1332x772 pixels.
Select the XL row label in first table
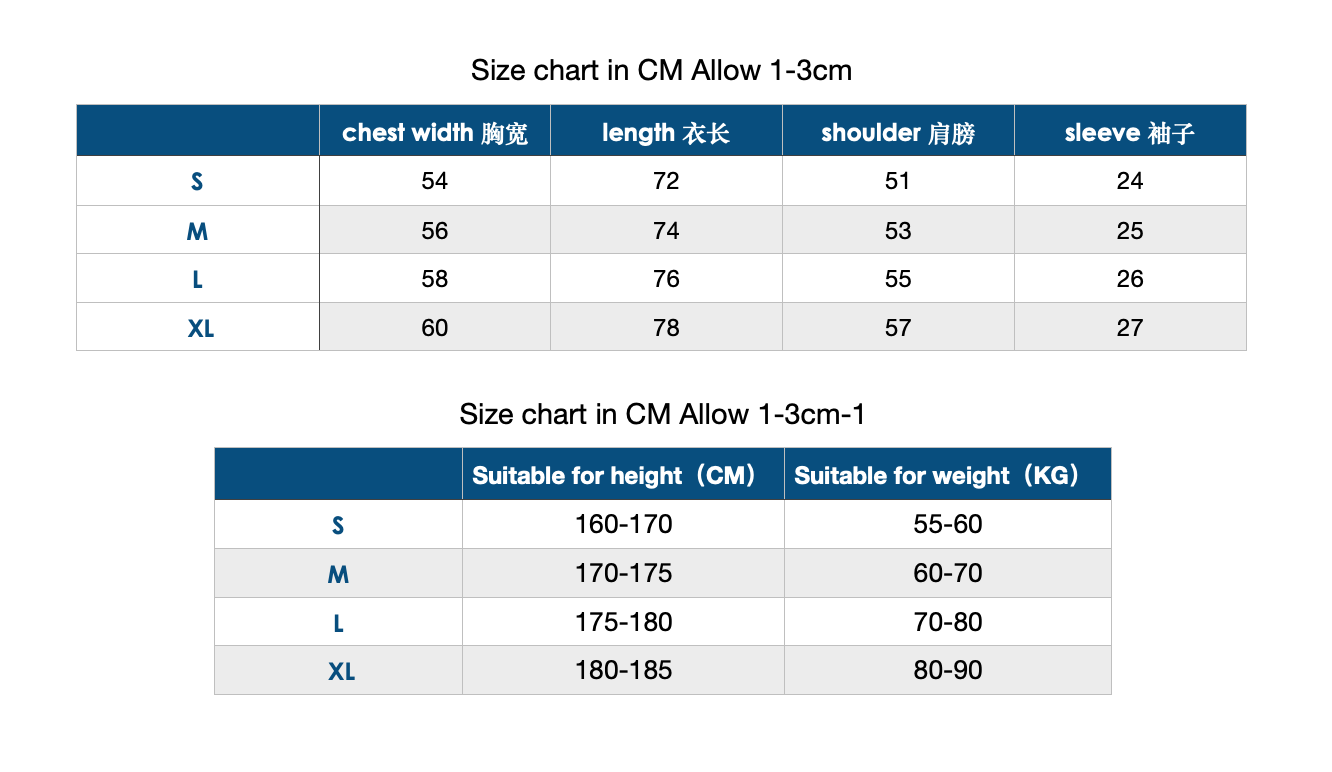tap(198, 327)
